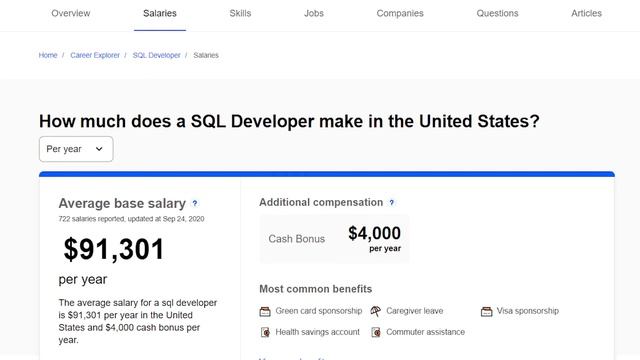Click the $4,000 cash bonus amount
Image resolution: width=640 pixels, height=360 pixels.
[374, 233]
